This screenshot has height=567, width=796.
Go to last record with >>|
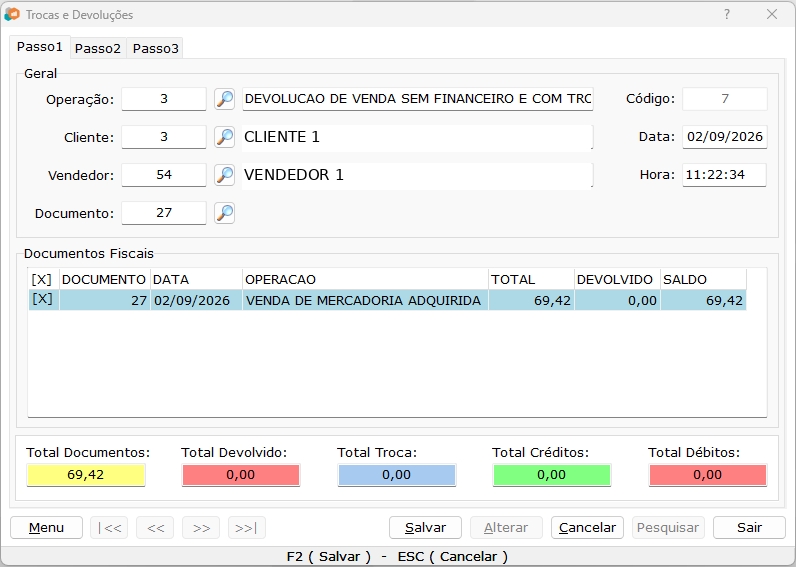click(x=247, y=528)
